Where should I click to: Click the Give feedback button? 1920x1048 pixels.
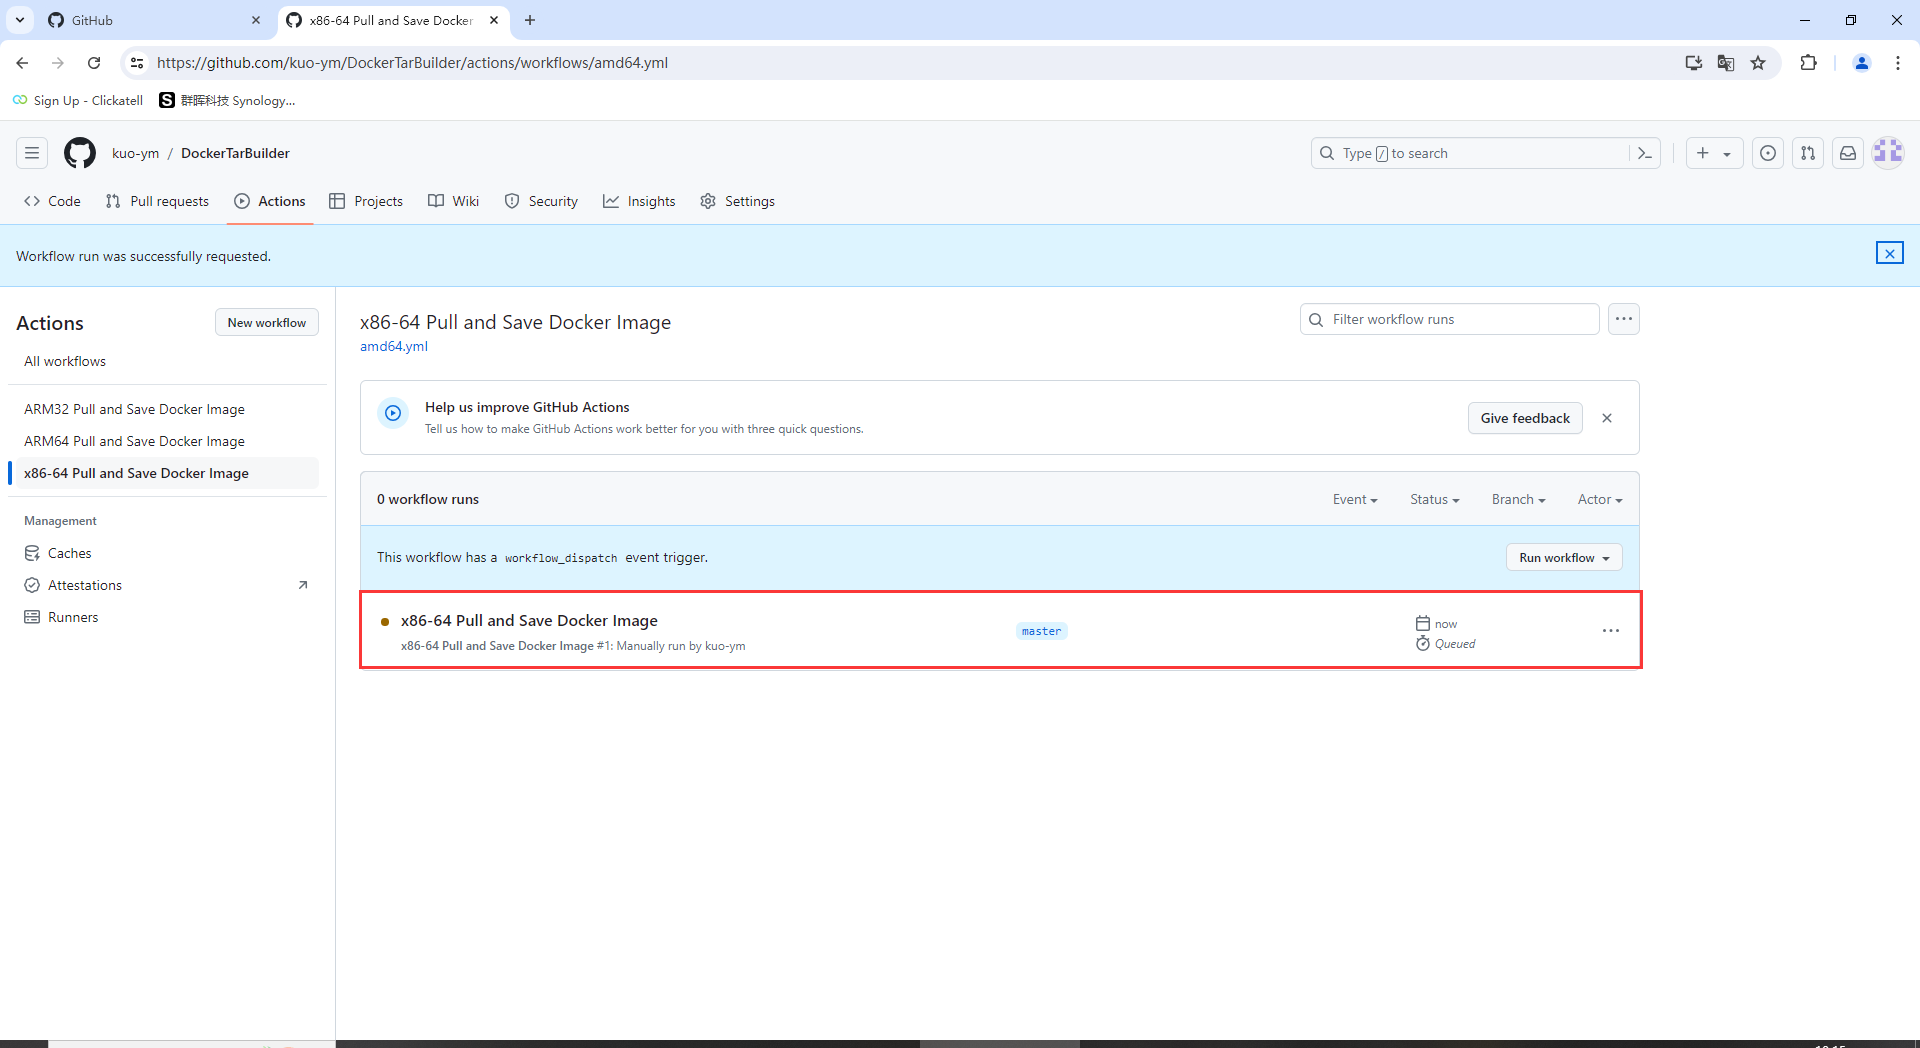[x=1524, y=418]
